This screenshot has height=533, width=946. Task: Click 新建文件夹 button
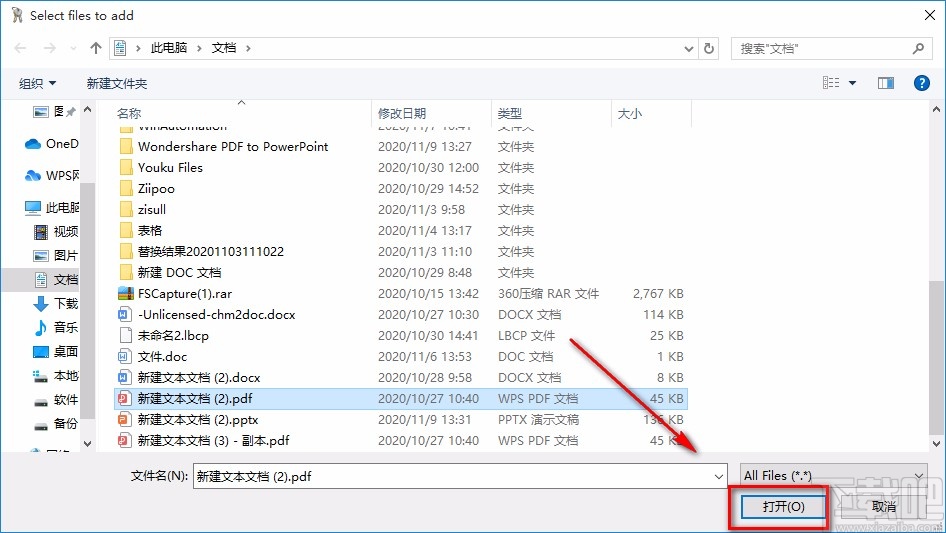[x=116, y=83]
